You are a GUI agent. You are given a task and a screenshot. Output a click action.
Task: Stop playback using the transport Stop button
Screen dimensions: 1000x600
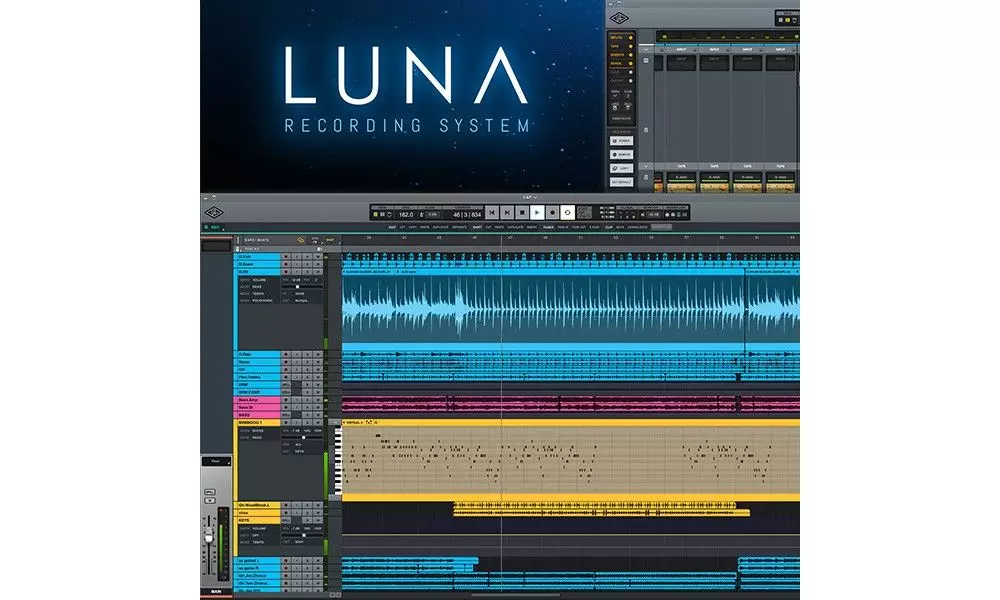(x=522, y=212)
